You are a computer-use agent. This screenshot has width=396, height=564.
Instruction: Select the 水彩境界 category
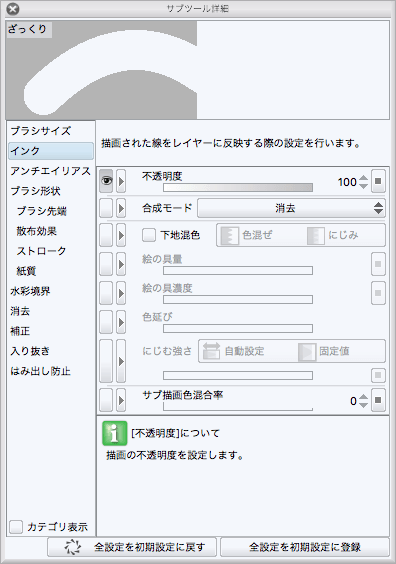coord(30,291)
